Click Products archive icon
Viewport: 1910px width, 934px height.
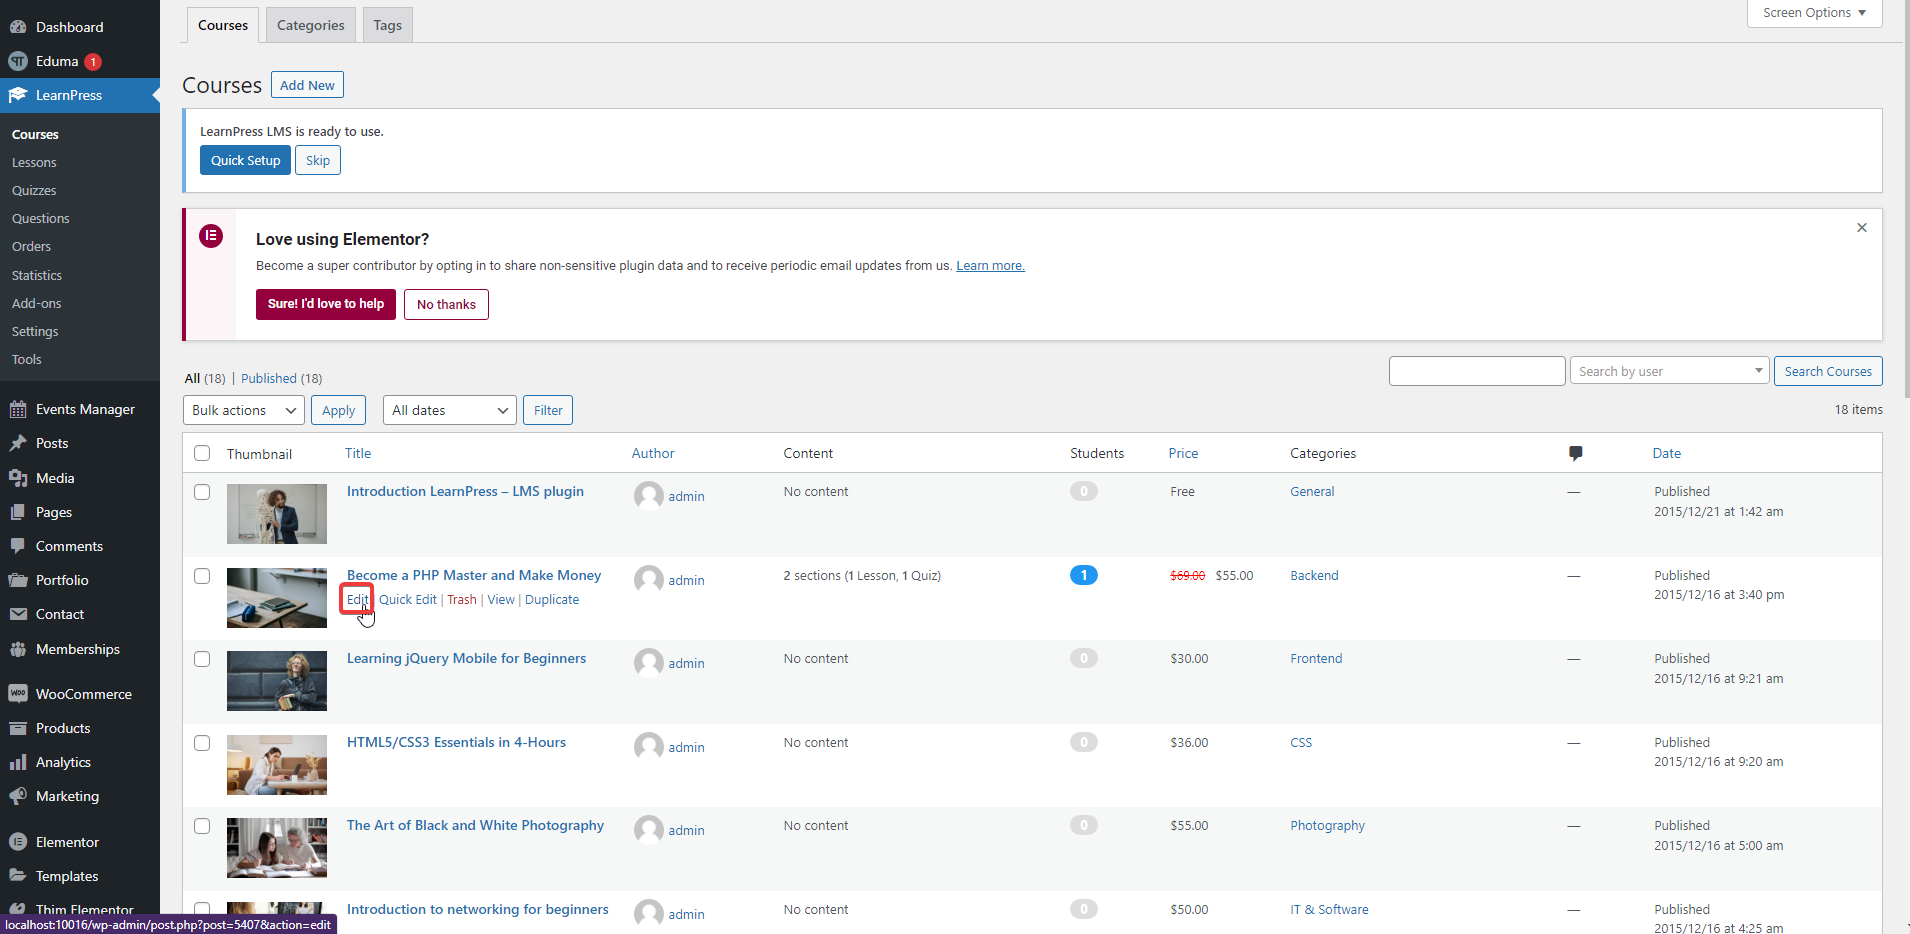coord(18,728)
